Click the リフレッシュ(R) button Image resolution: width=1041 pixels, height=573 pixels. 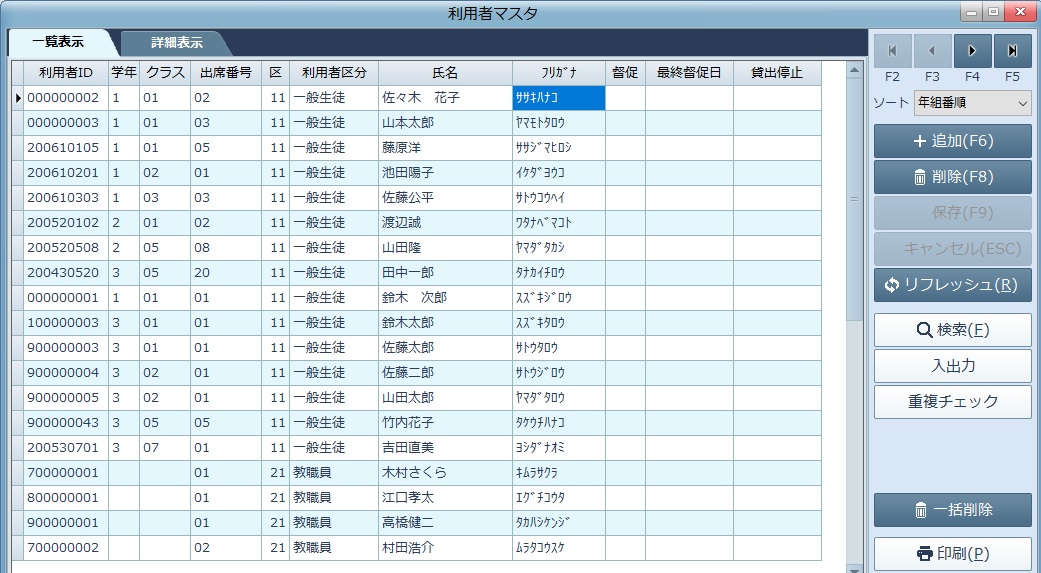tap(953, 285)
